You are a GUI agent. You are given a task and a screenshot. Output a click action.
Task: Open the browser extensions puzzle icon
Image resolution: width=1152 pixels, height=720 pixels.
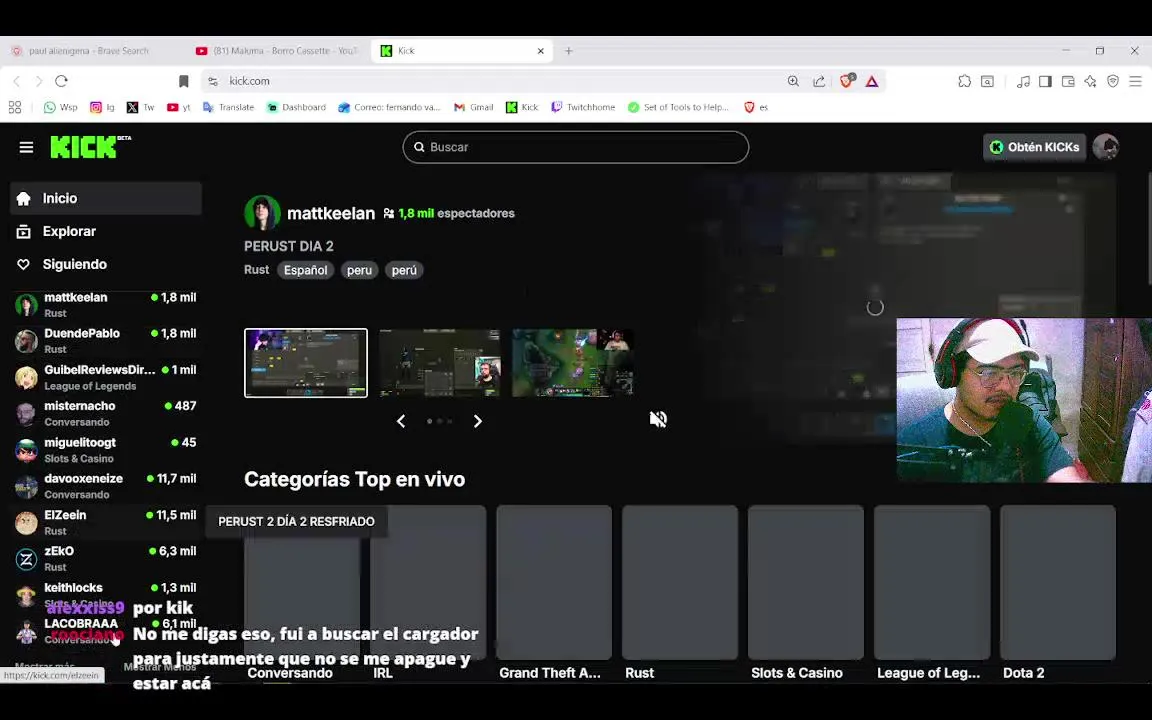[x=965, y=82]
